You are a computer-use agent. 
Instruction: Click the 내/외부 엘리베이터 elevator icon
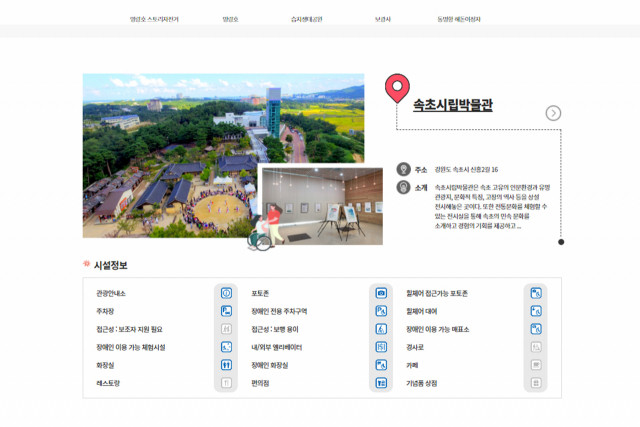(x=381, y=347)
